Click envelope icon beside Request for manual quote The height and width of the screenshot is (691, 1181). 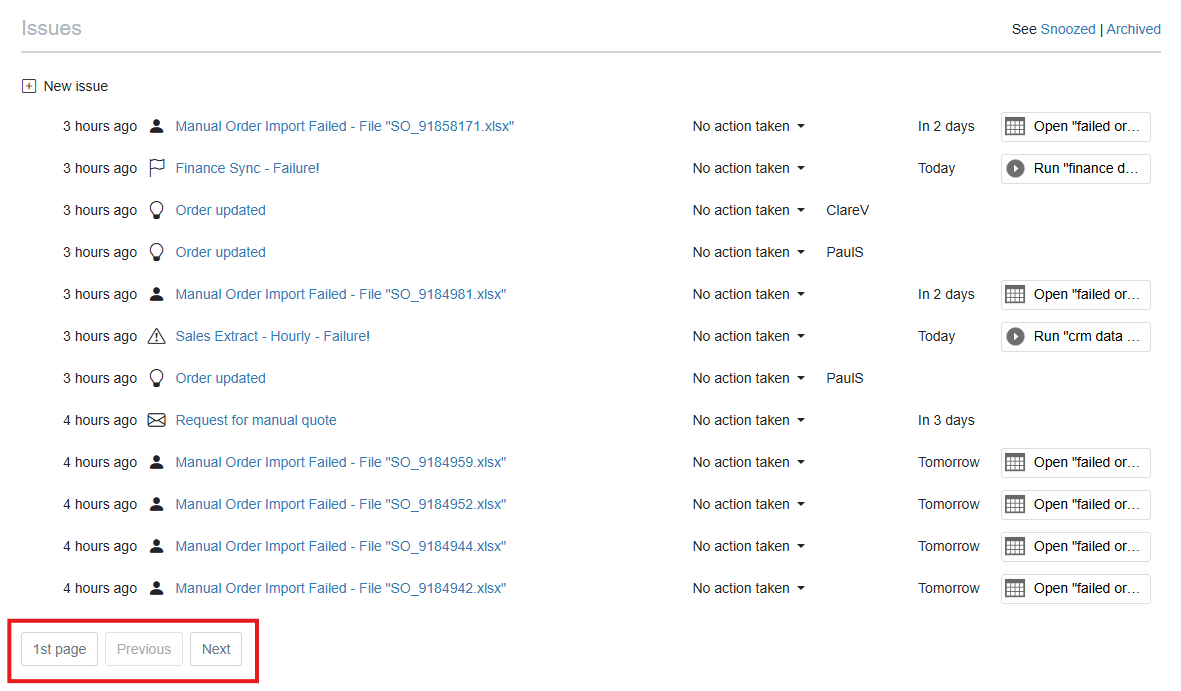click(x=157, y=420)
